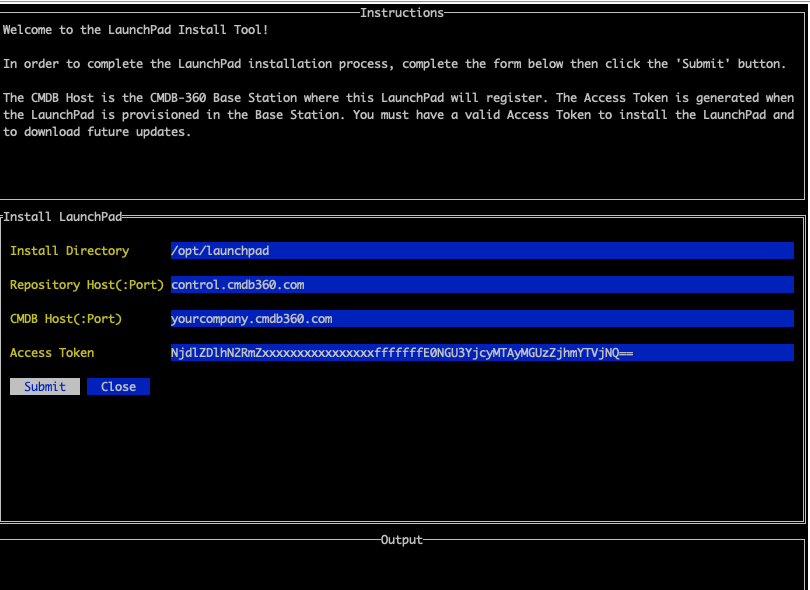Image resolution: width=810 pixels, height=590 pixels.
Task: Click into the Access Token input field
Action: (482, 353)
